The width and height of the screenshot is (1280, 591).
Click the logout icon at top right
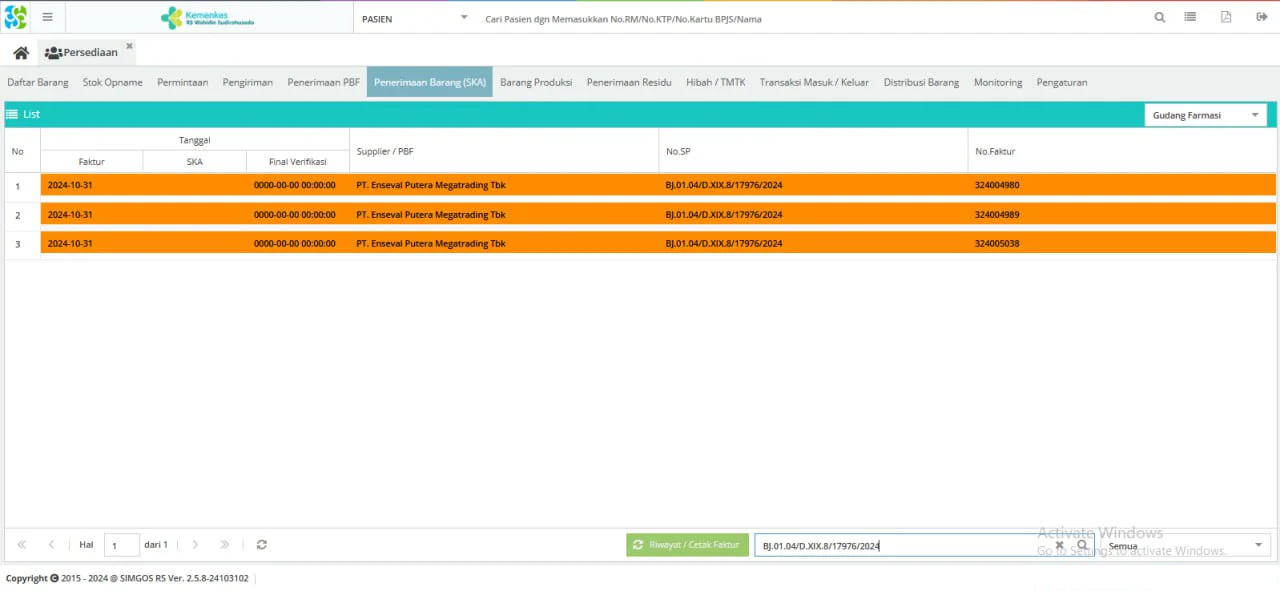[1261, 17]
